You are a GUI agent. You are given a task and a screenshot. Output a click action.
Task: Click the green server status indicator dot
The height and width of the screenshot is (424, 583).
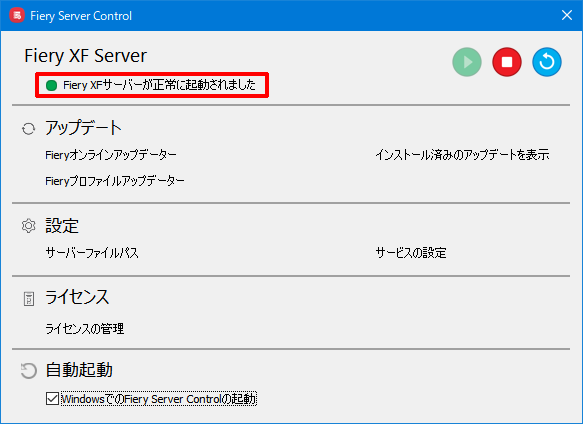click(51, 86)
